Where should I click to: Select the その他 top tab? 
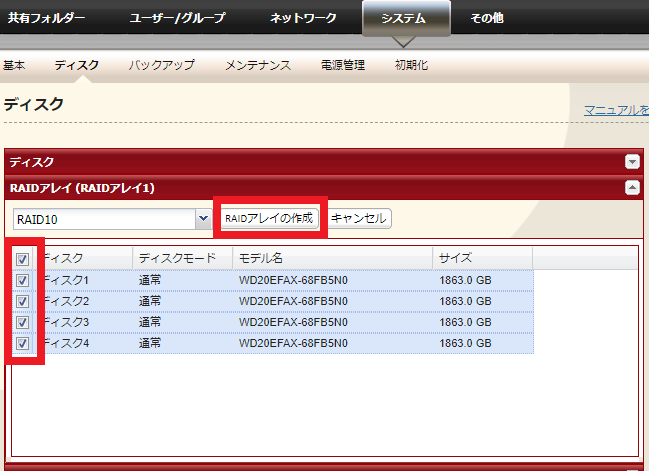tap(486, 18)
